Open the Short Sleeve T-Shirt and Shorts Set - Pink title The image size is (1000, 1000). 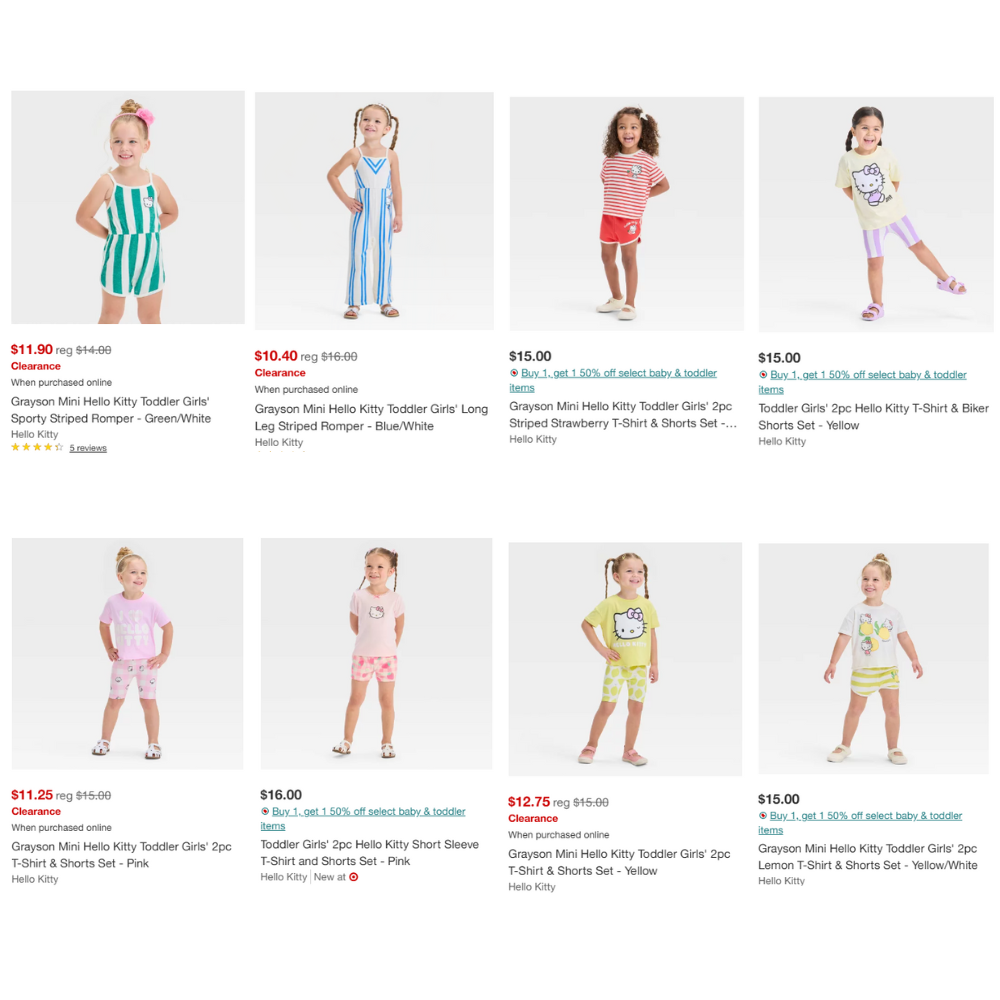369,853
